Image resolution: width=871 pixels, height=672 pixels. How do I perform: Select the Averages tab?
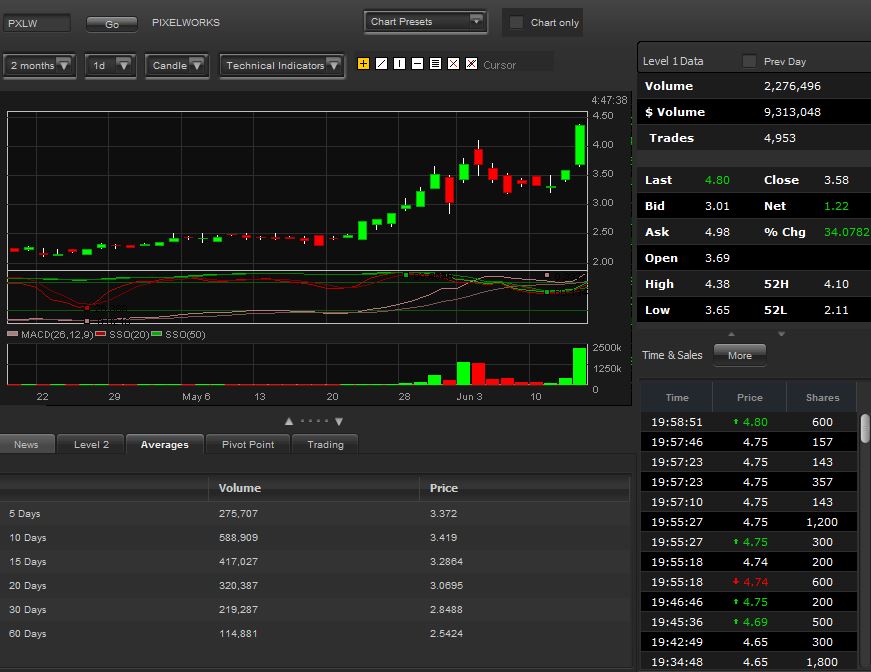[165, 444]
